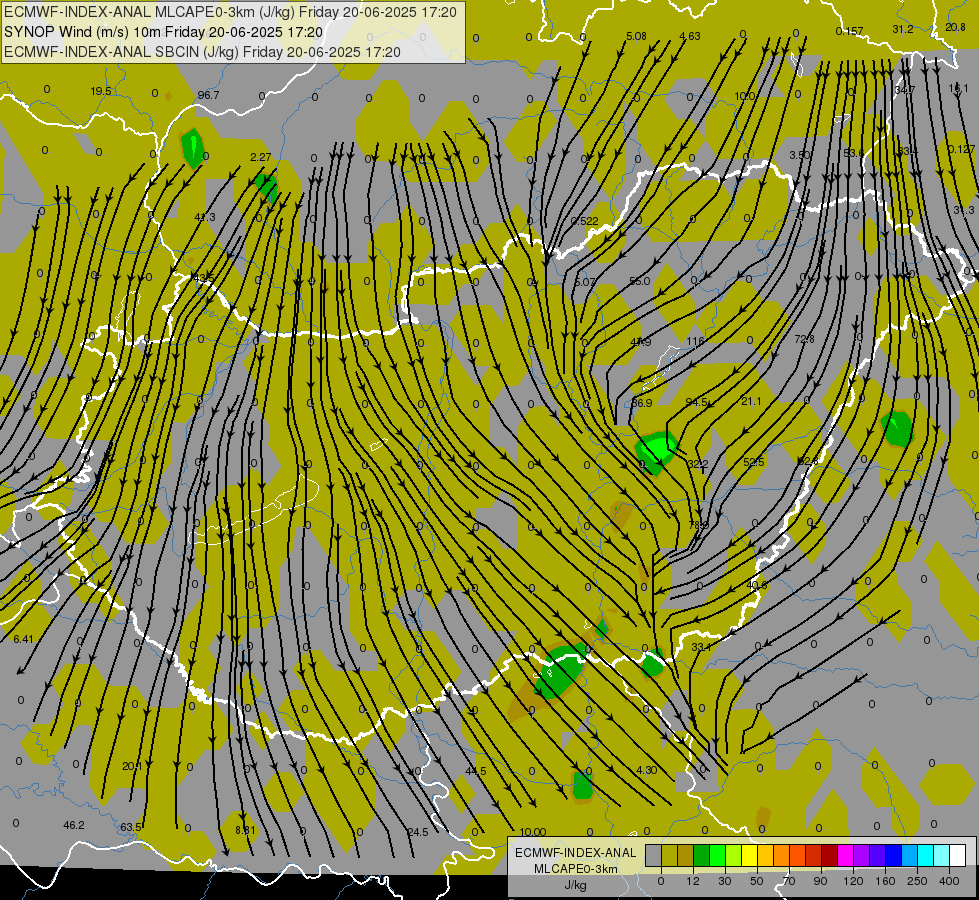The height and width of the screenshot is (900, 979).
Task: Click the map value 5.08
Action: [636, 36]
